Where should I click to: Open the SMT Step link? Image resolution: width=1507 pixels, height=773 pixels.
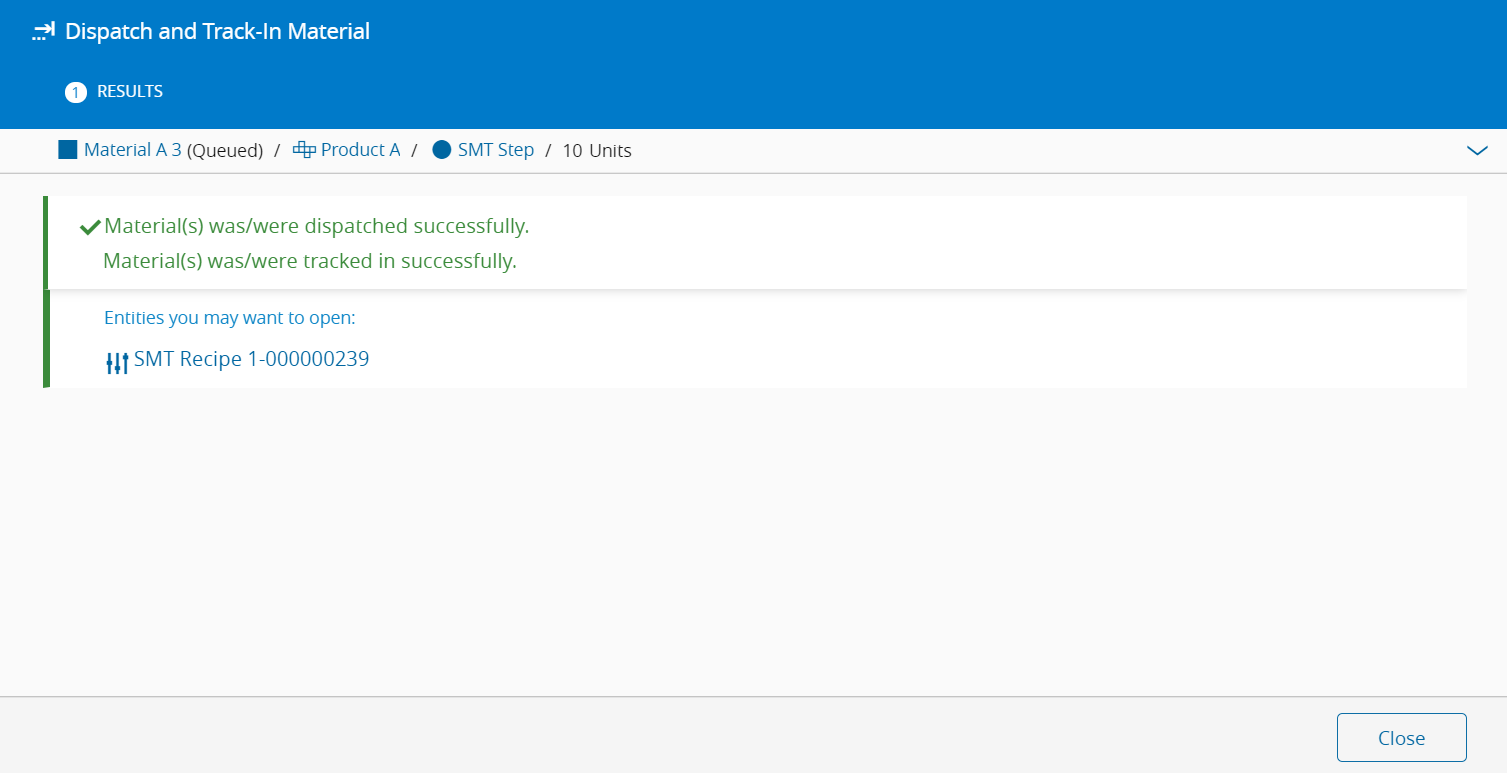(496, 150)
